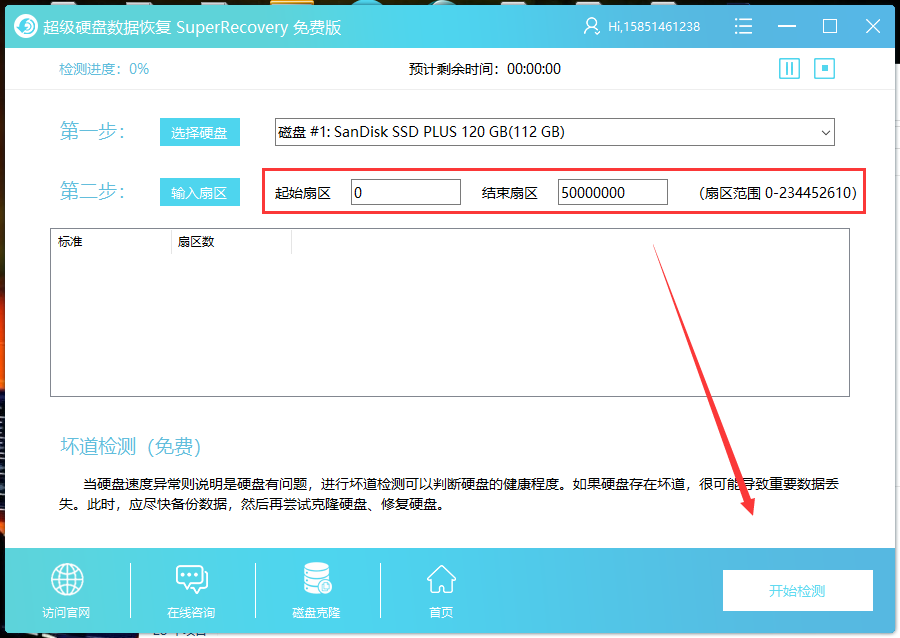Focus the 起始扇区 start sector field
The image size is (900, 638).
click(406, 192)
